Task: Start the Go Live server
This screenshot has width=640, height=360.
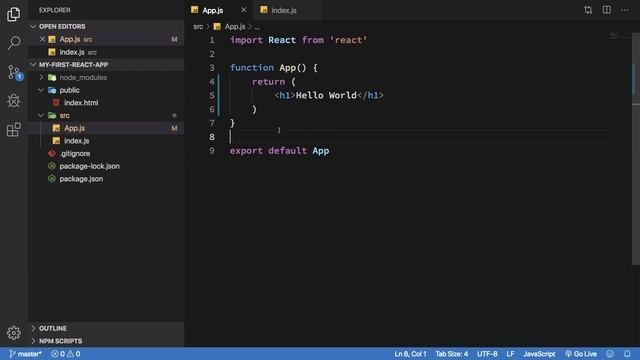Action: (x=581, y=353)
